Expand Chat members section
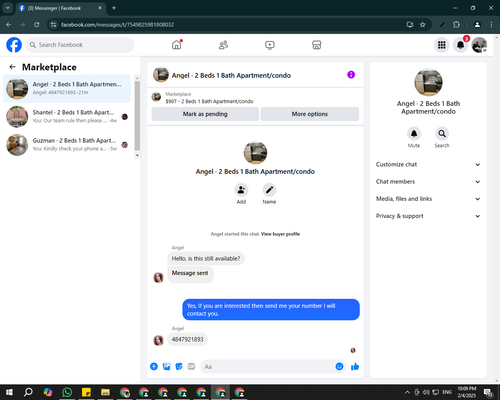Viewport: 500px width, 400px height. pos(428,182)
